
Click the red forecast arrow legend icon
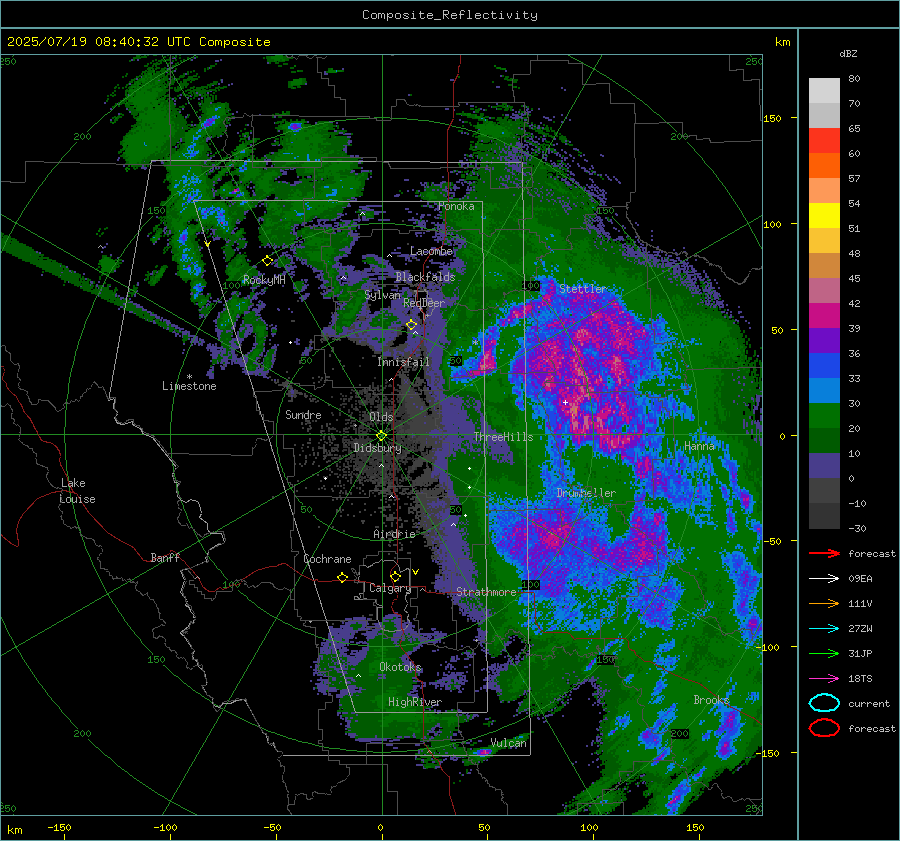(824, 553)
